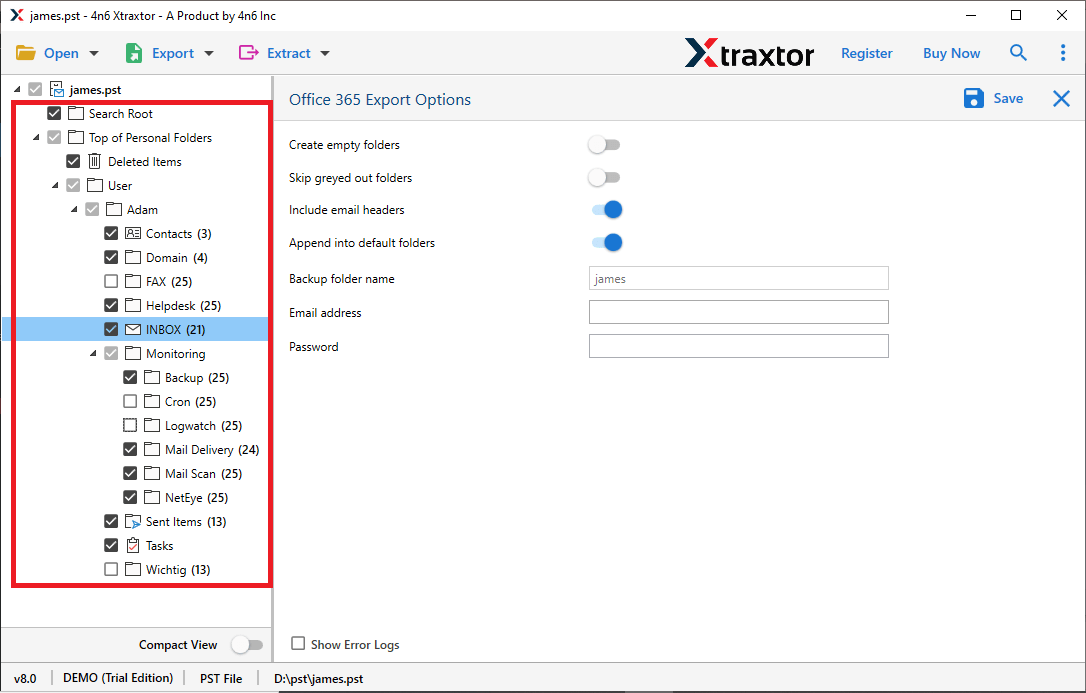Click the Helpdesk folder icon
Viewport: 1086px width, 693px height.
tap(133, 305)
